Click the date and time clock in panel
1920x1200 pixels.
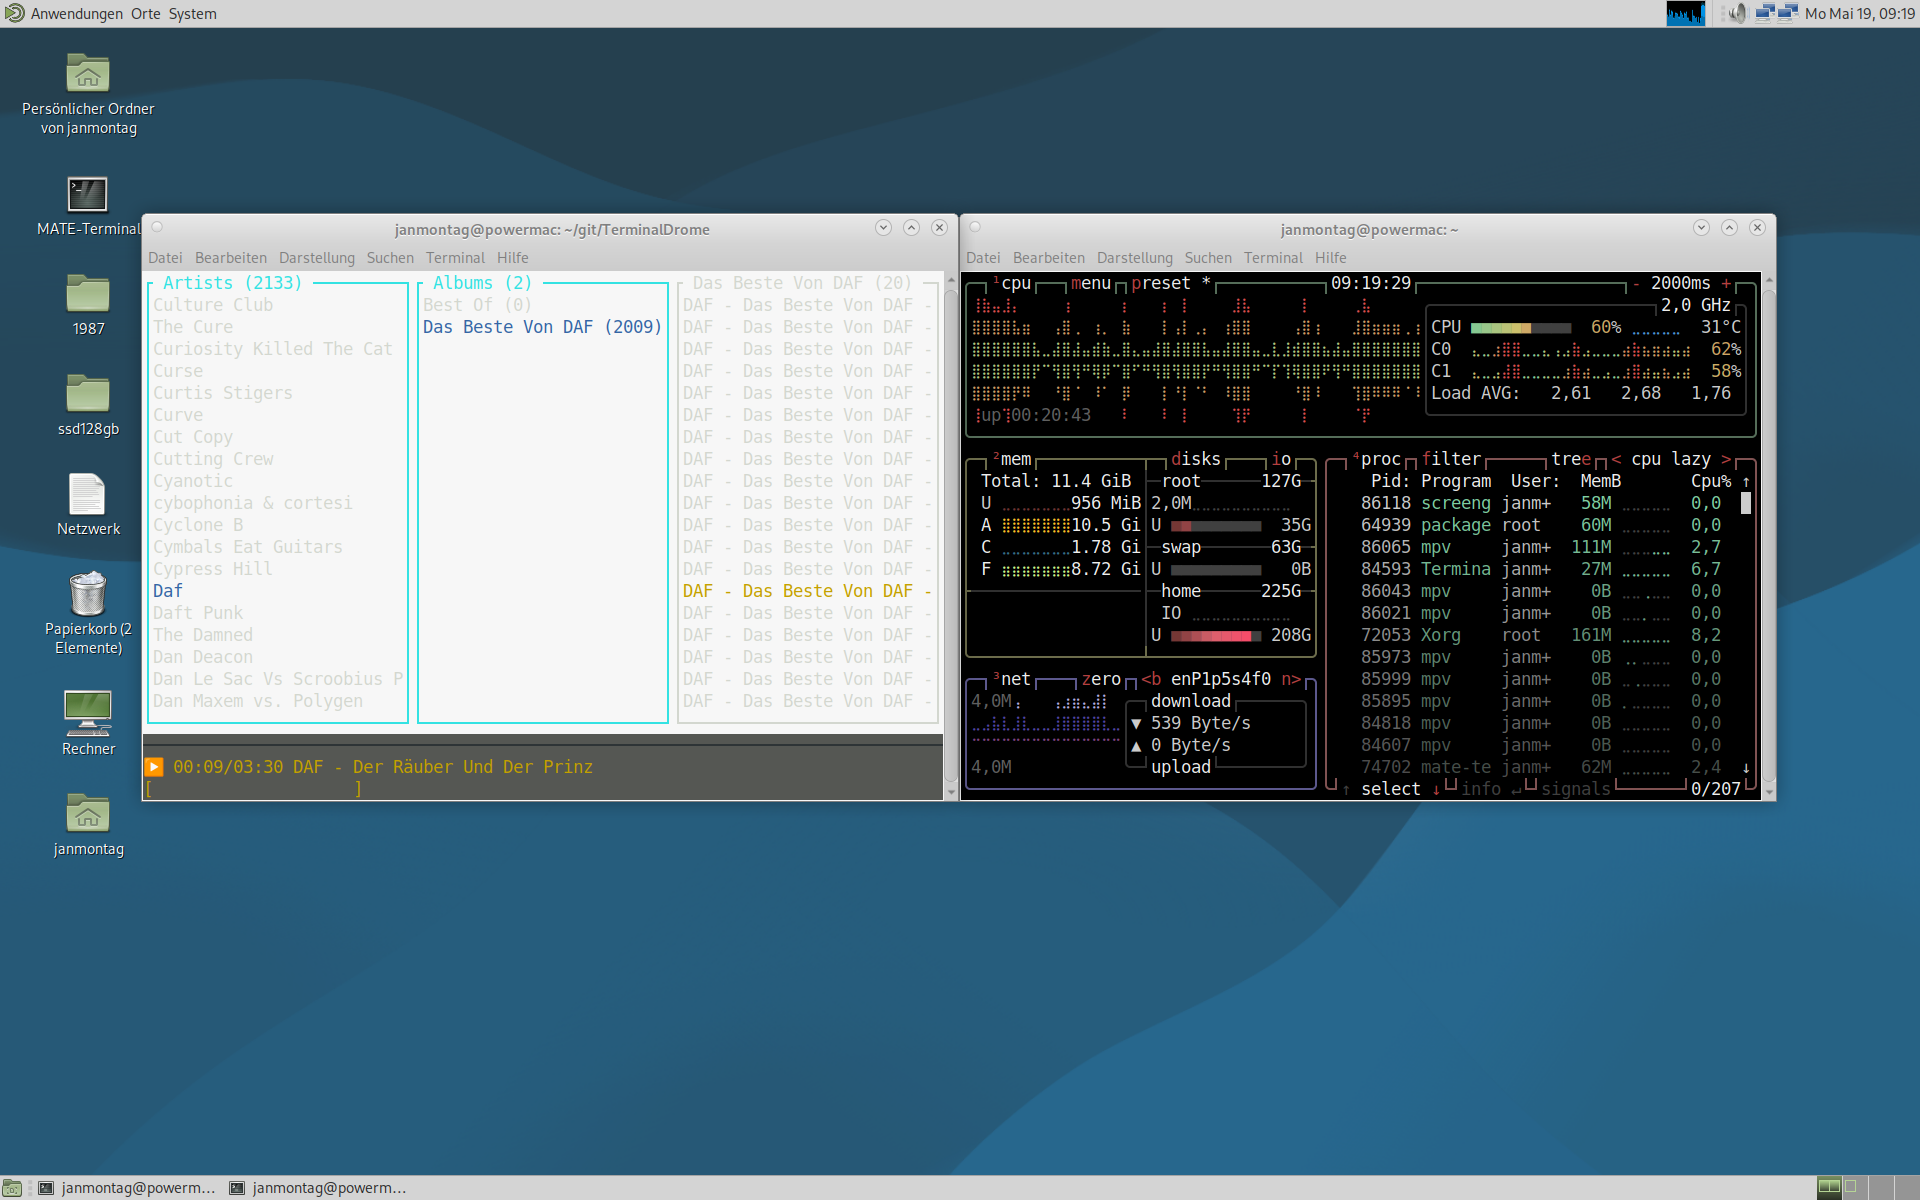1860,13
